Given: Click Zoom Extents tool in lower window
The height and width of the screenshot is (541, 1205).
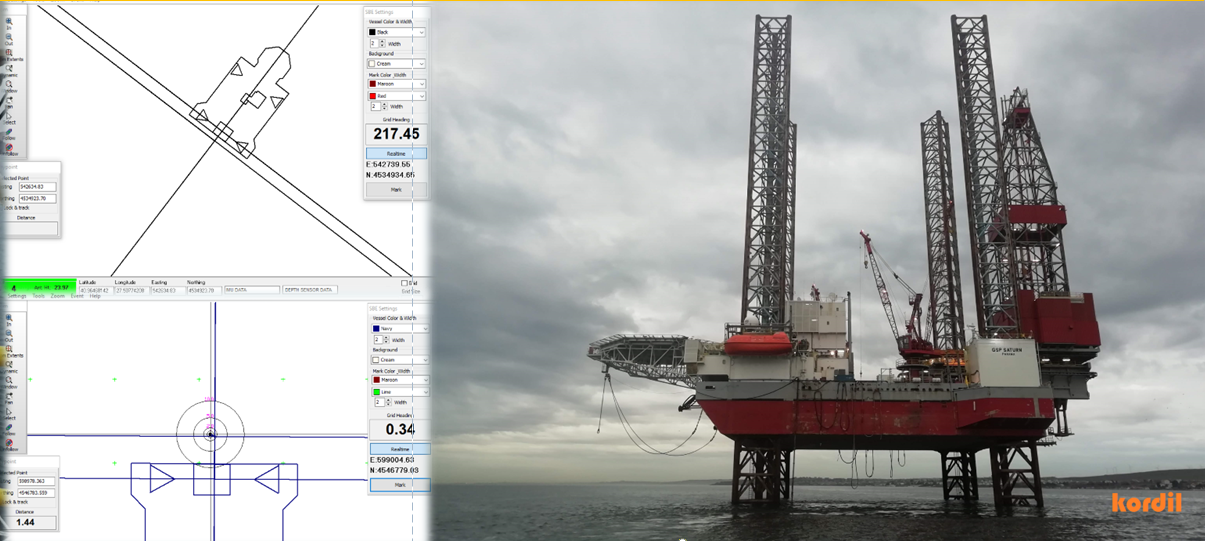Looking at the screenshot, I should point(10,351).
